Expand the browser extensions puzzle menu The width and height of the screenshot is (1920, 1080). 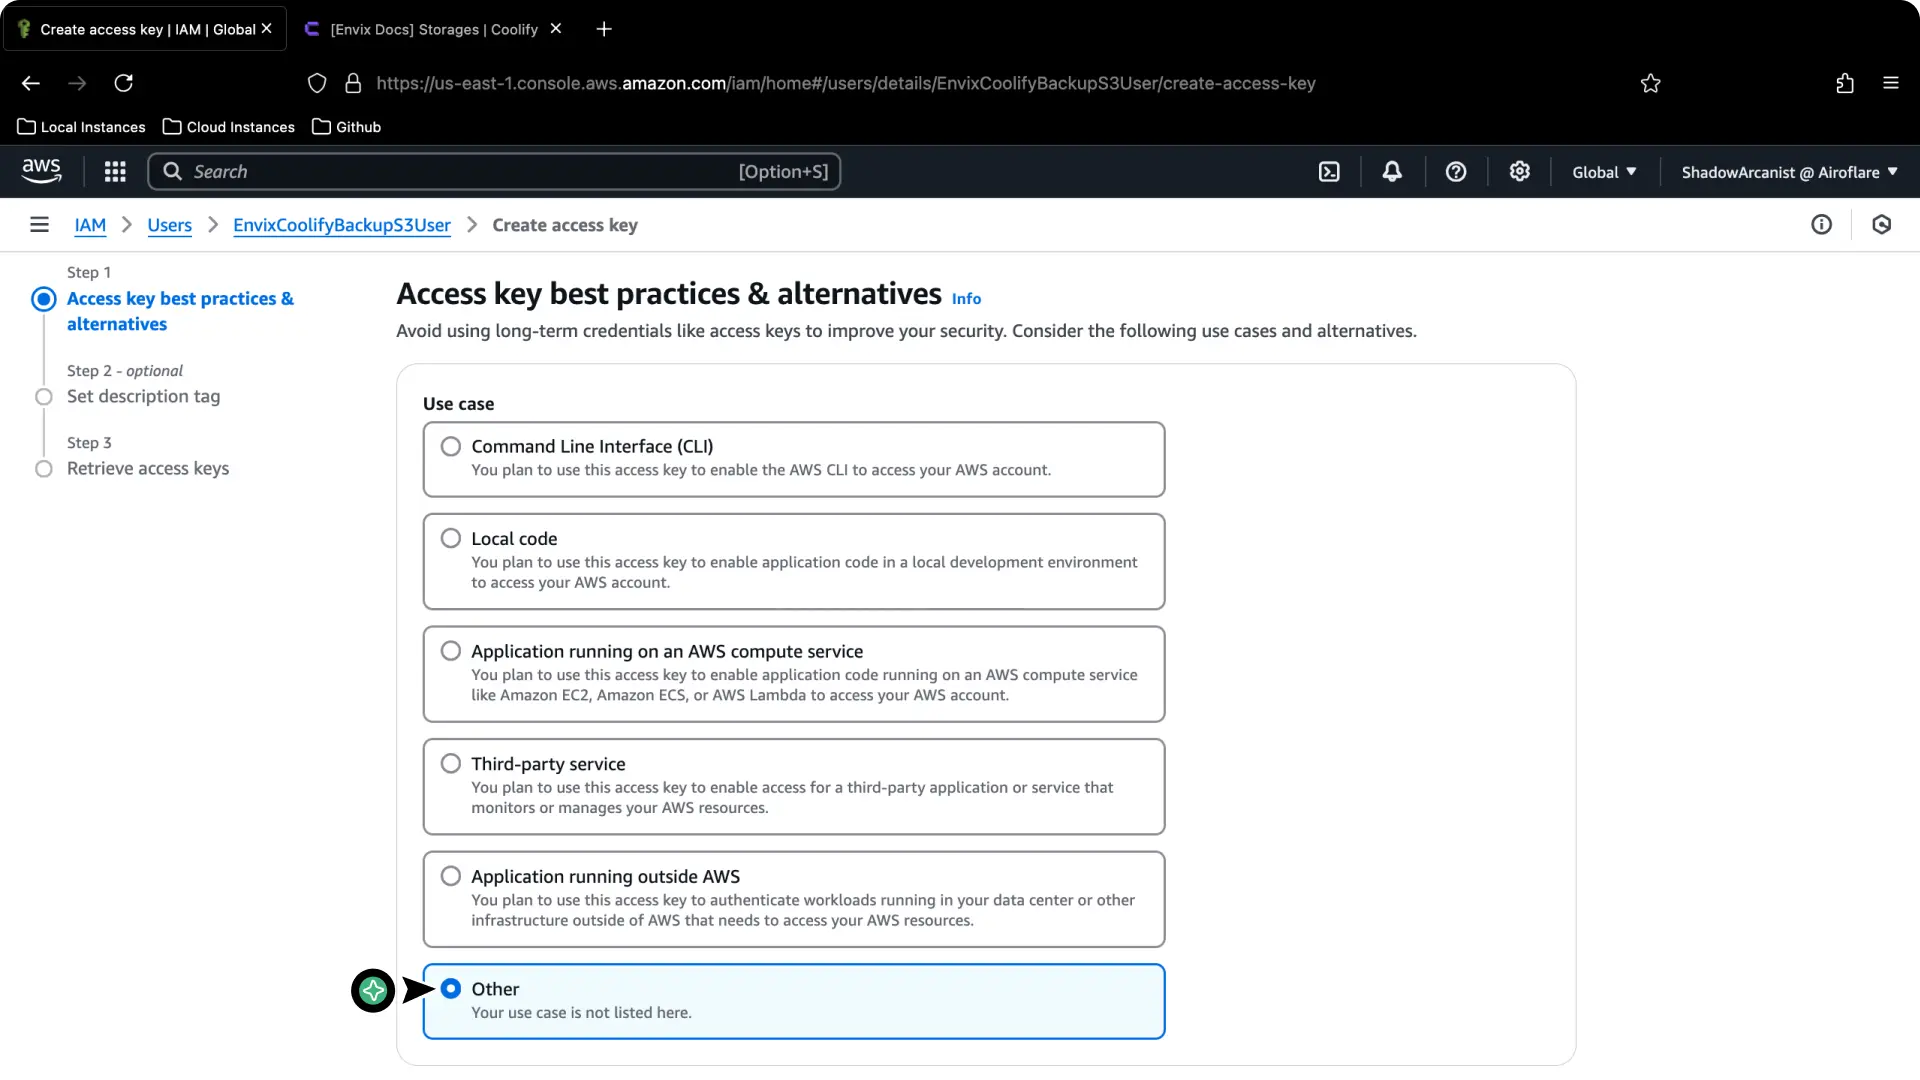(x=1845, y=83)
